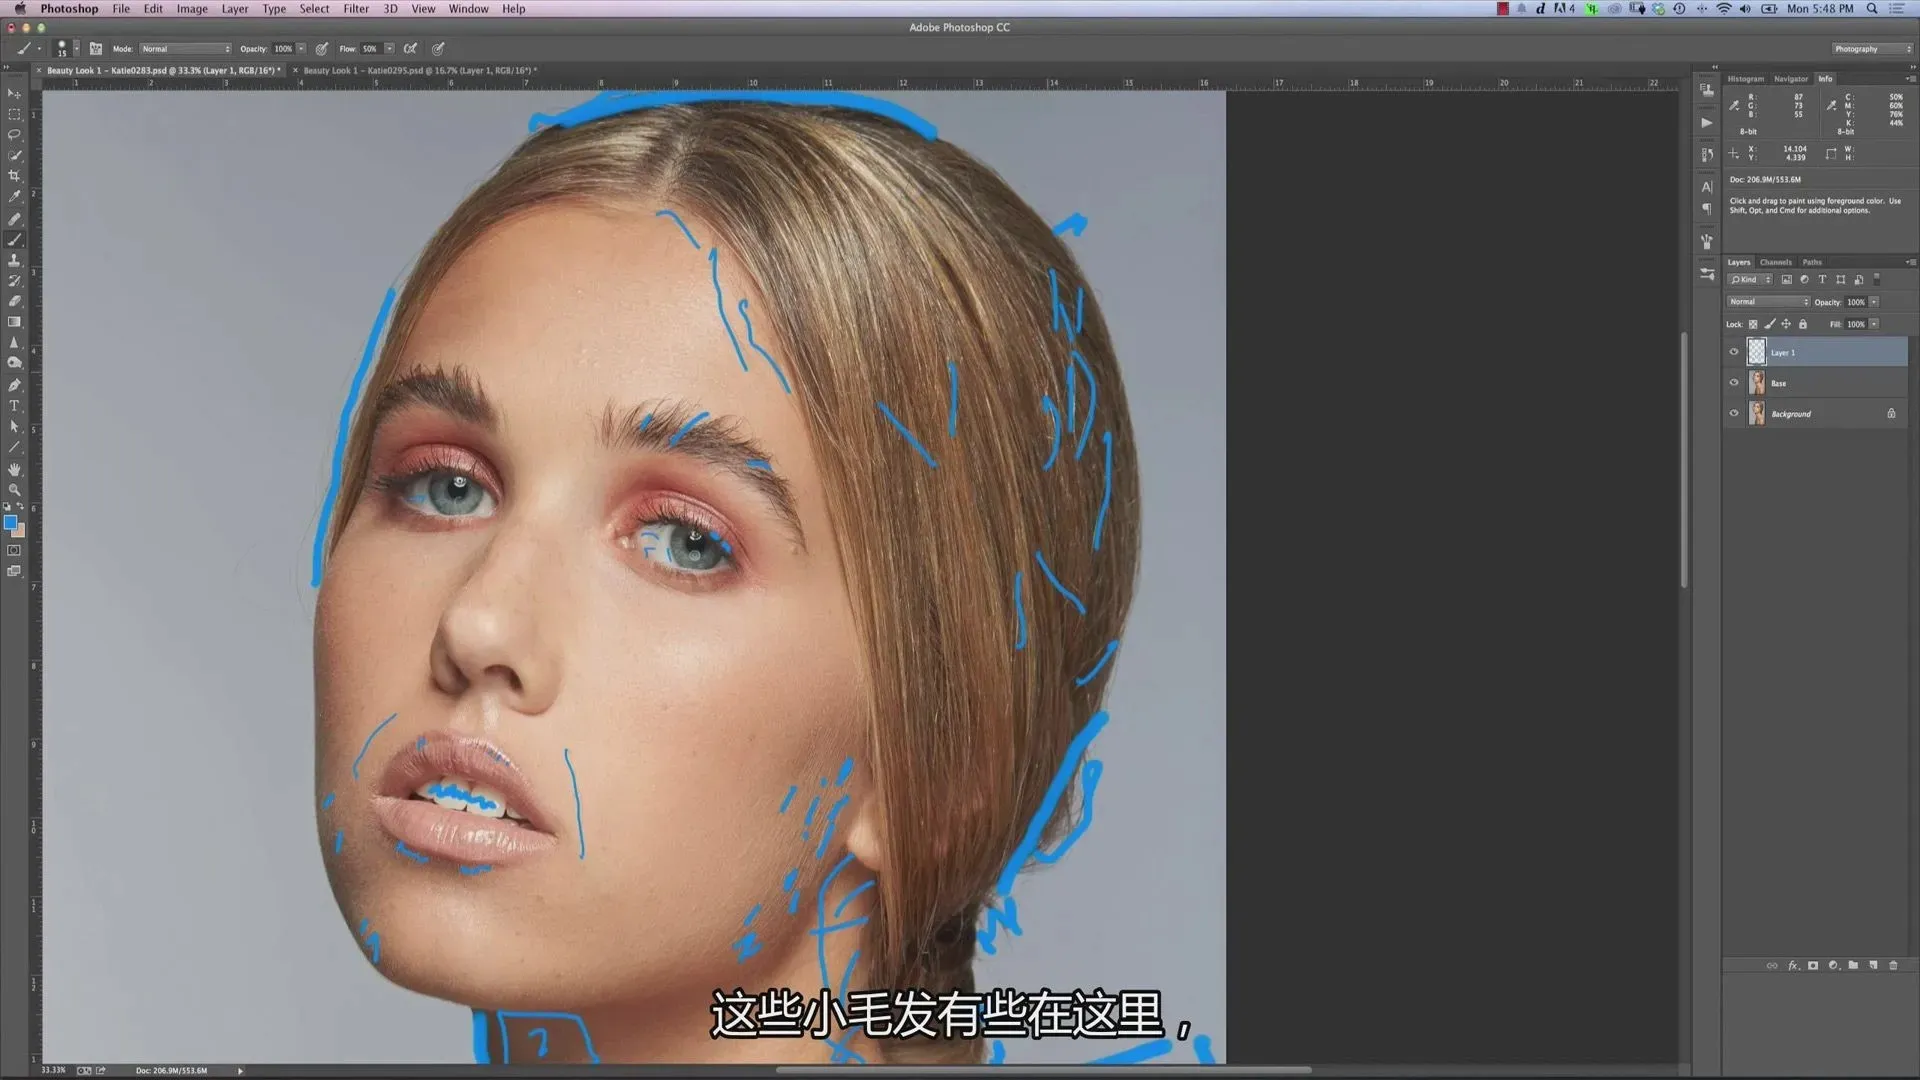Select the Eyedropper tool
Image resolution: width=1920 pixels, height=1080 pixels.
(x=14, y=197)
